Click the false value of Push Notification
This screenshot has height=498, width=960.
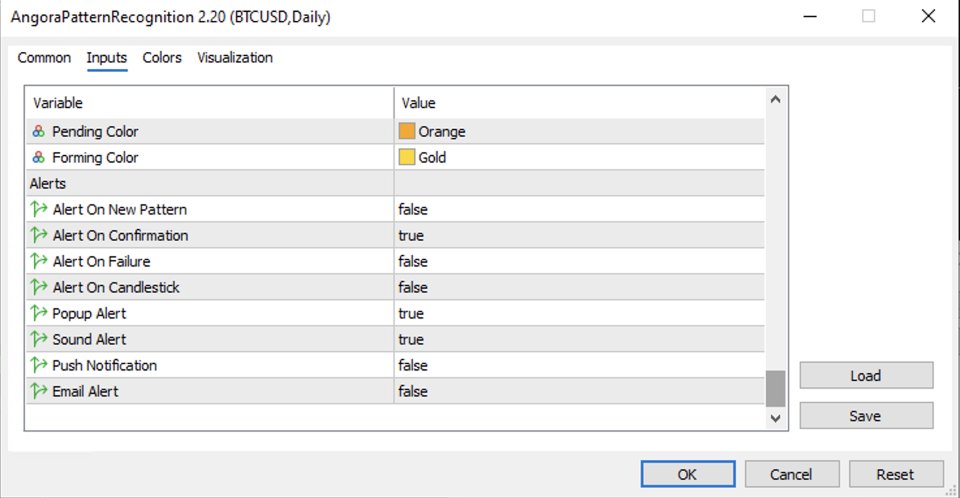click(413, 365)
